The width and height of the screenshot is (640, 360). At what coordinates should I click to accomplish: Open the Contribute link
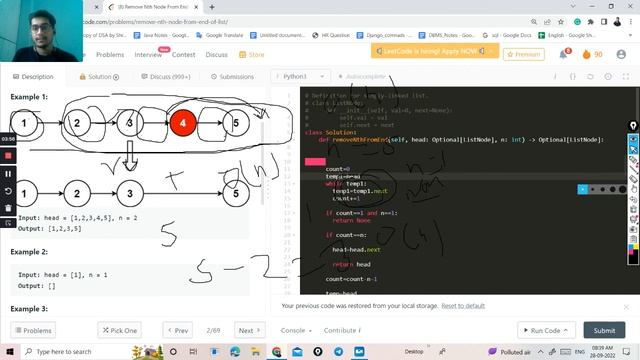tap(342, 330)
